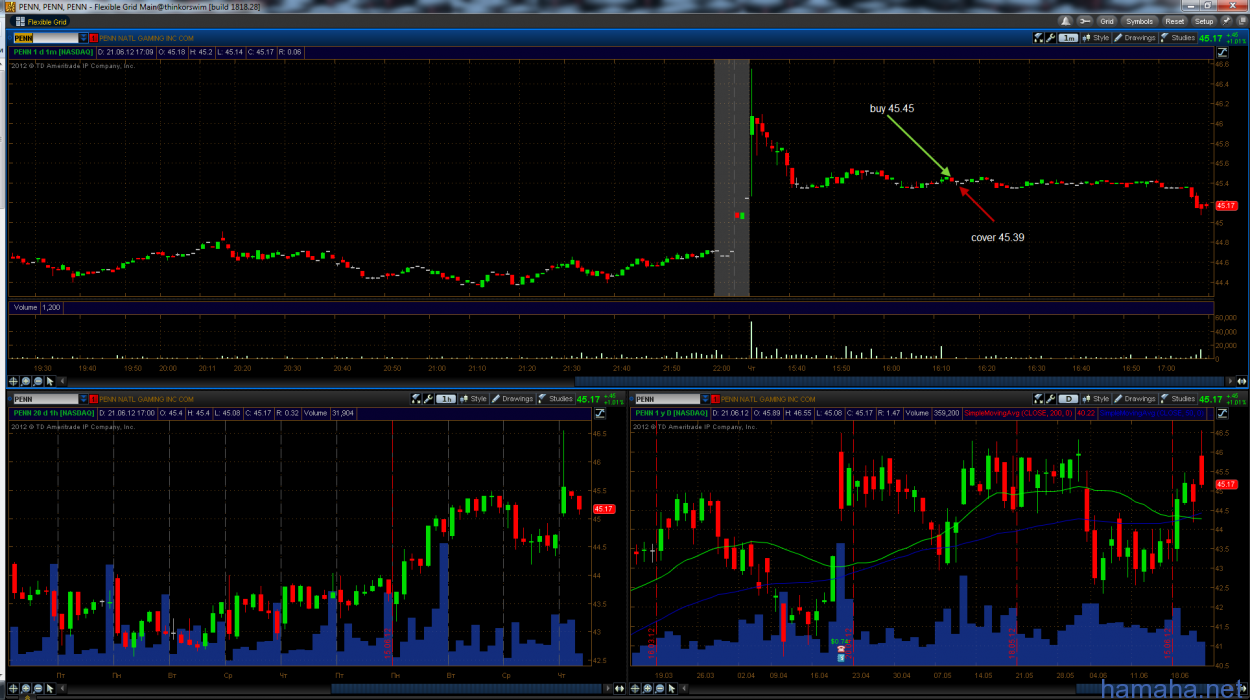Open Studies menu in bottom-right chart
Screen dimensions: 1250x700
[1178, 398]
